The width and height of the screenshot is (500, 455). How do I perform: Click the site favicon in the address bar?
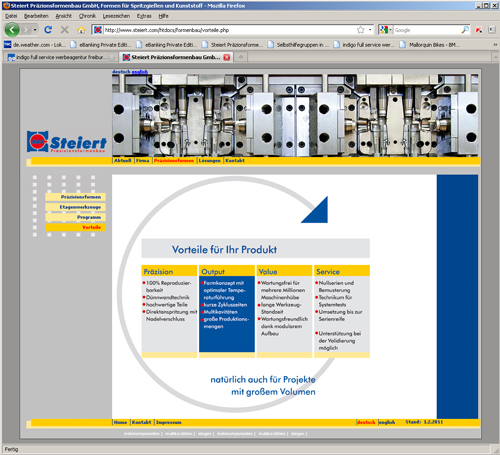[98, 30]
